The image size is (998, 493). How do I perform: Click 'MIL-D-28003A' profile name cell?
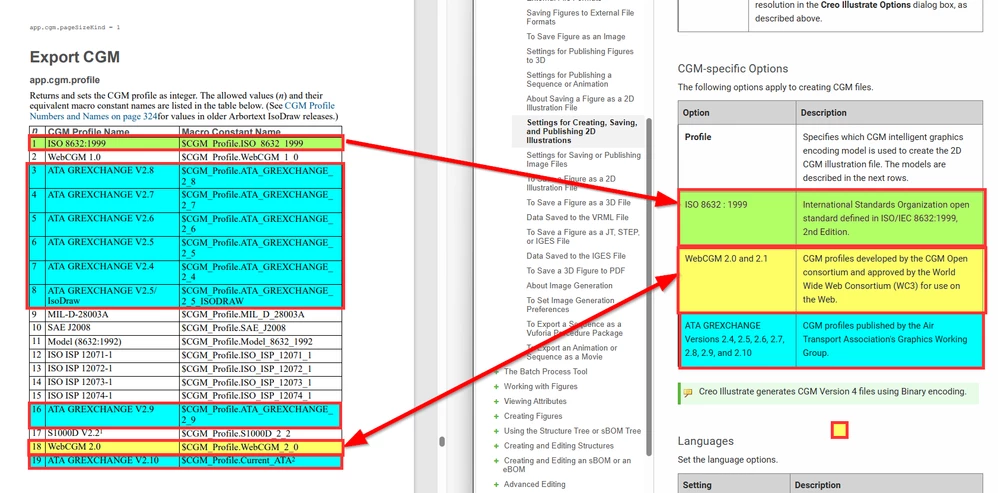click(x=112, y=314)
